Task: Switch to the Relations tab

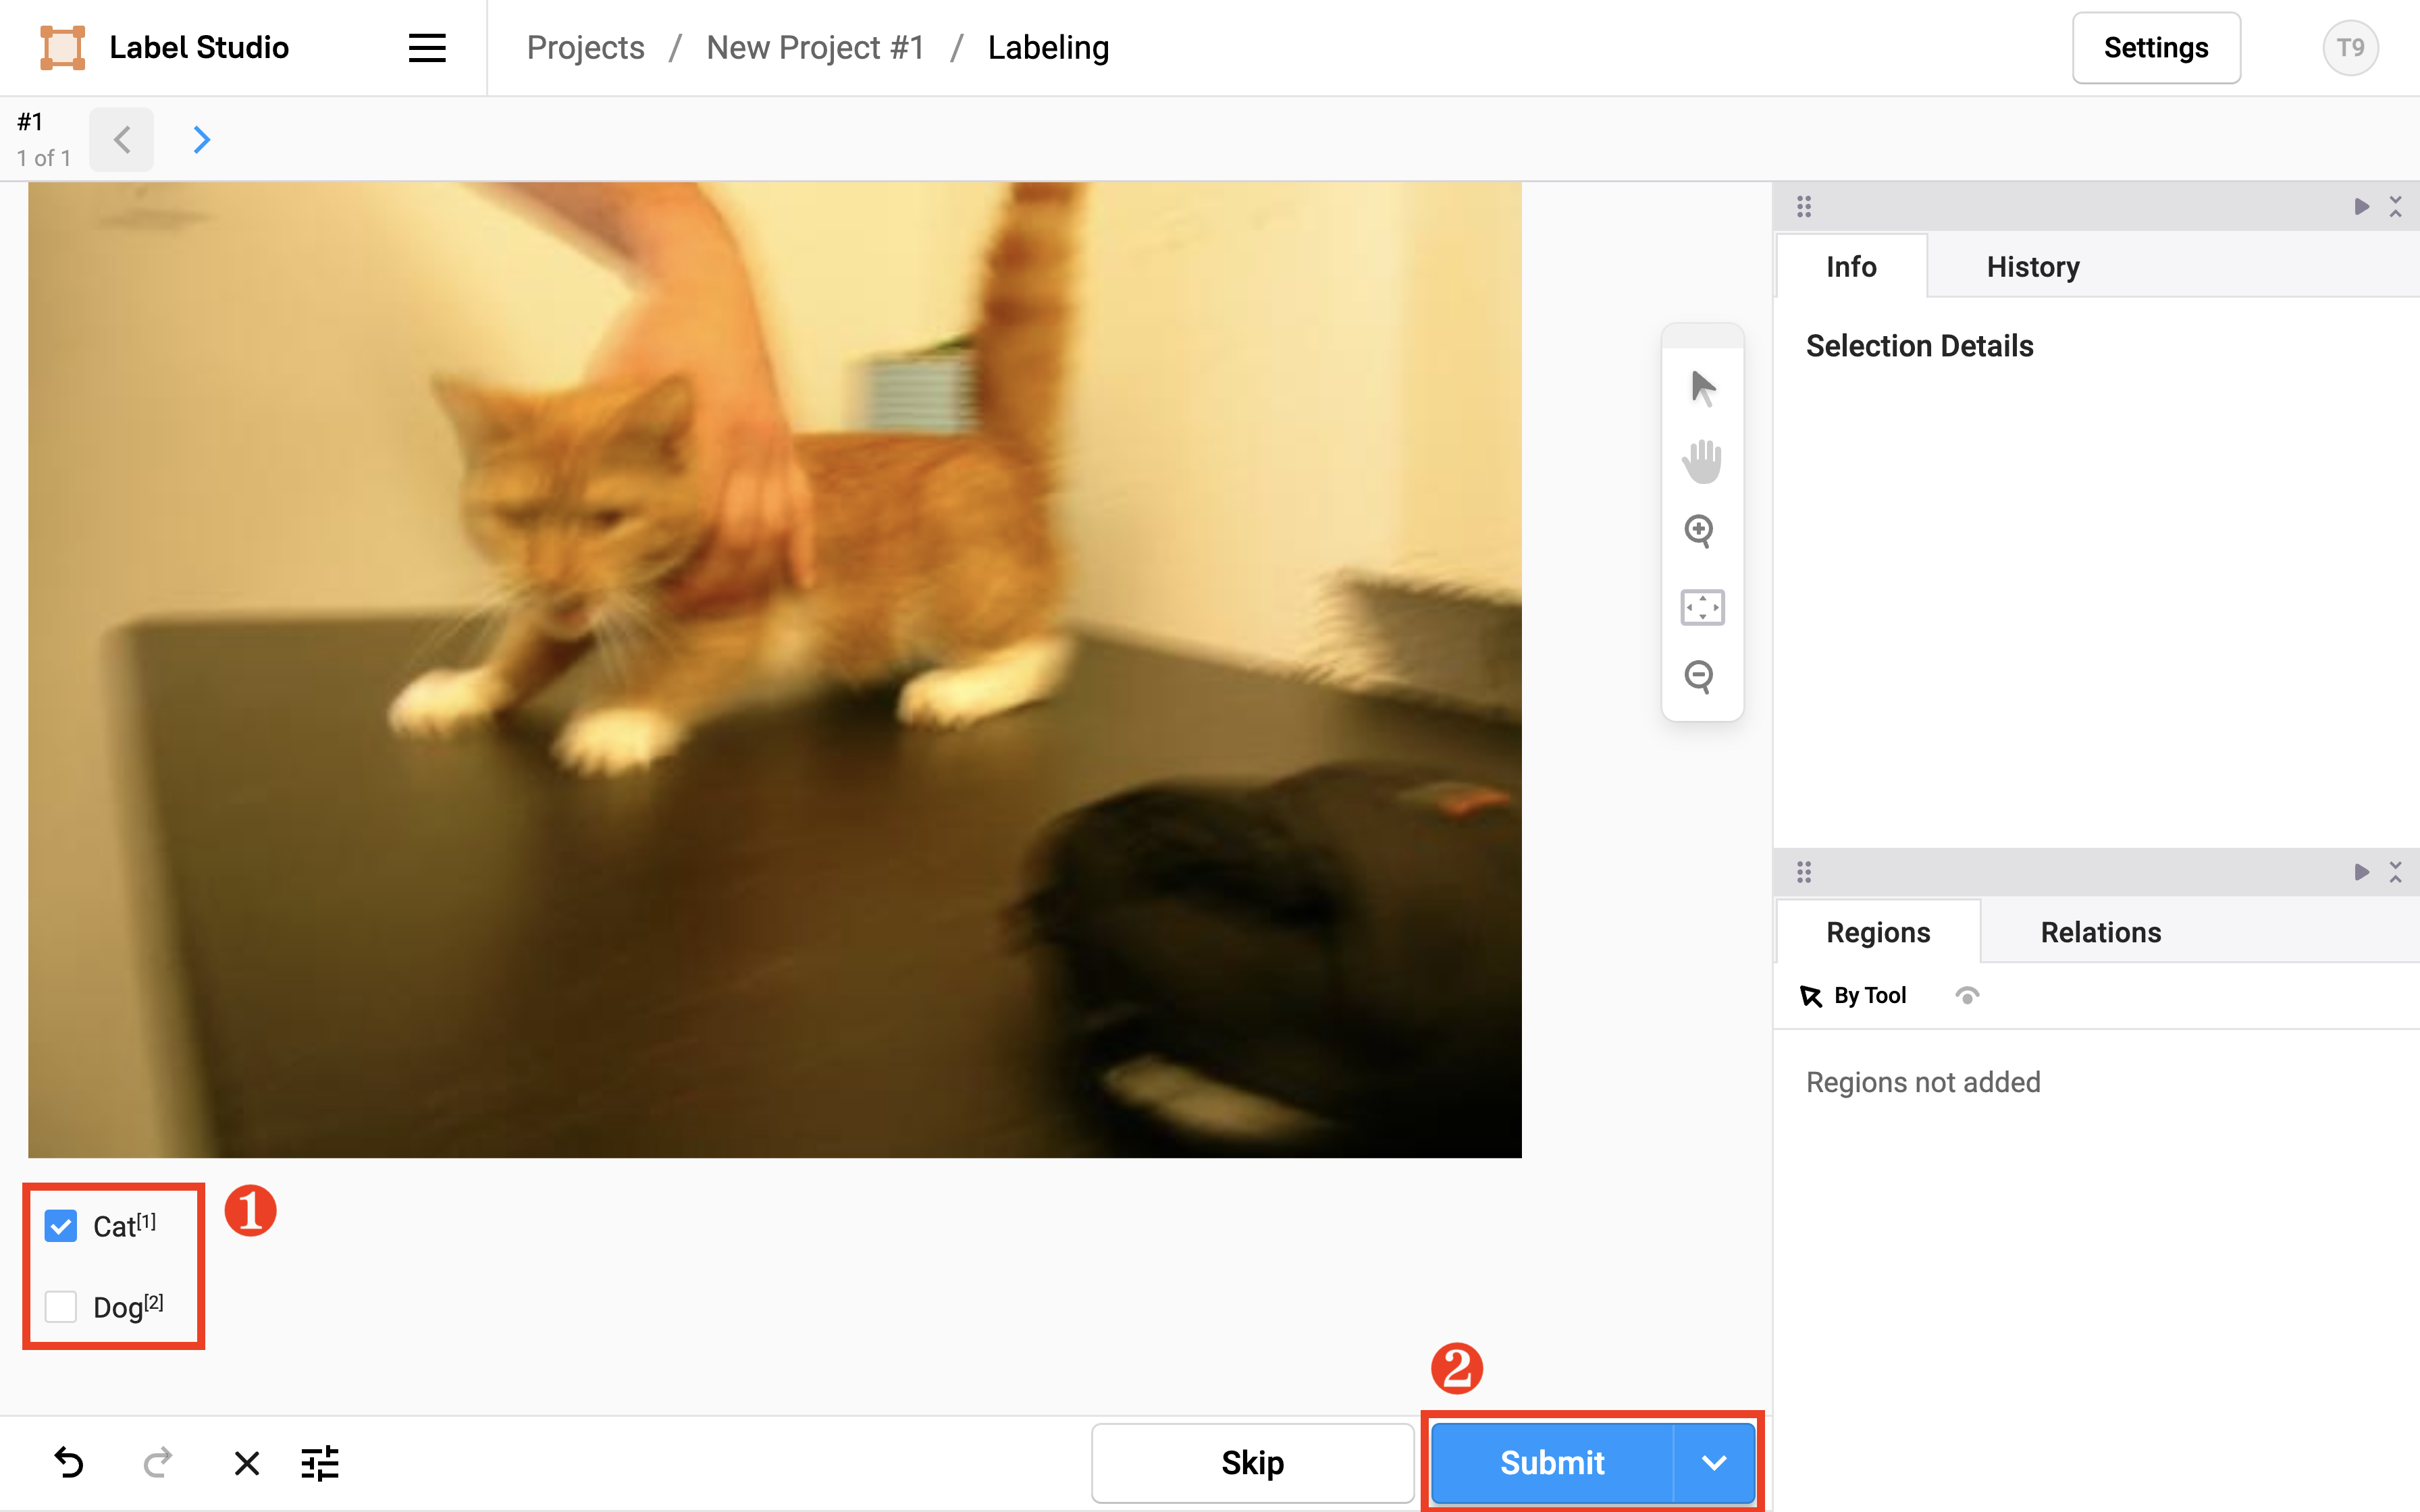Action: click(x=2101, y=932)
